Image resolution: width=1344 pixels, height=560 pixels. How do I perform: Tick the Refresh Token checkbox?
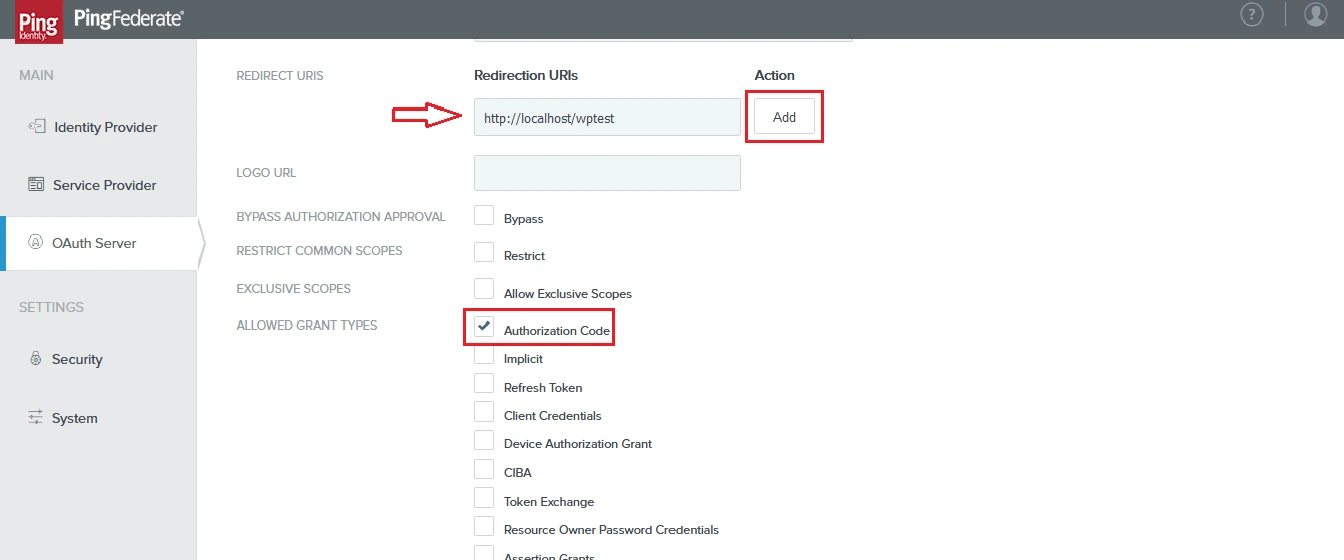pyautogui.click(x=484, y=384)
